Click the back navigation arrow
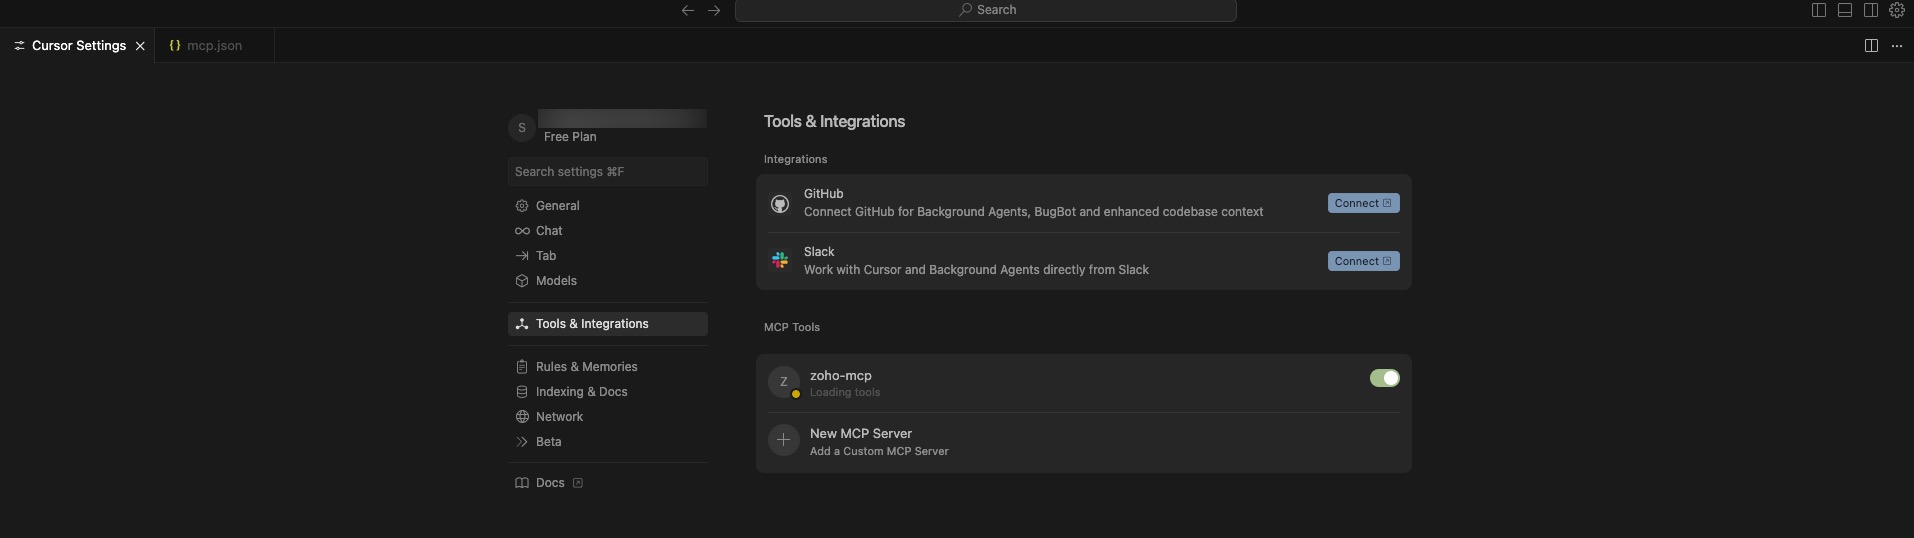The height and width of the screenshot is (538, 1914). pos(687,10)
